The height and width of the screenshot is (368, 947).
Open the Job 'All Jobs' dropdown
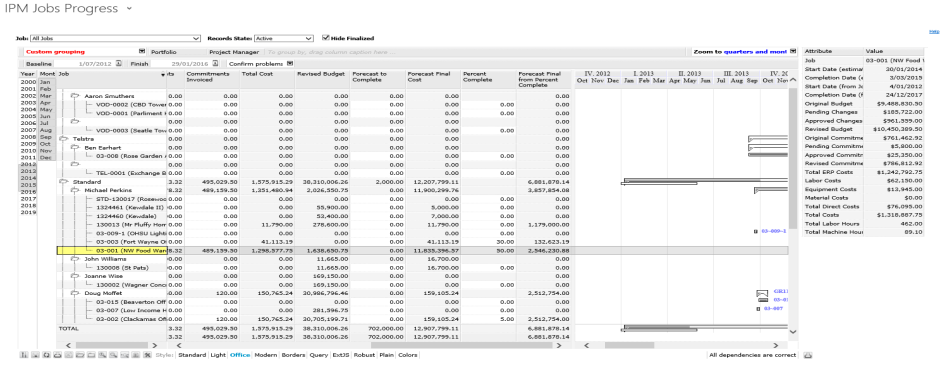(x=115, y=38)
